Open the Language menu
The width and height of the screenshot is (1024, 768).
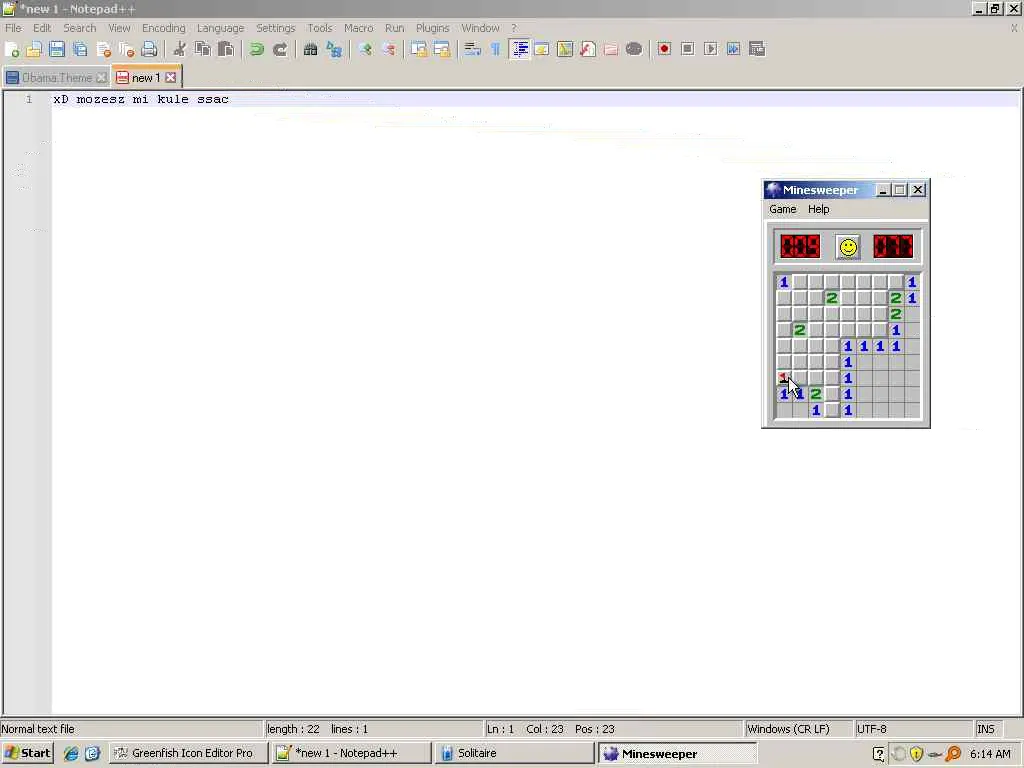click(221, 28)
